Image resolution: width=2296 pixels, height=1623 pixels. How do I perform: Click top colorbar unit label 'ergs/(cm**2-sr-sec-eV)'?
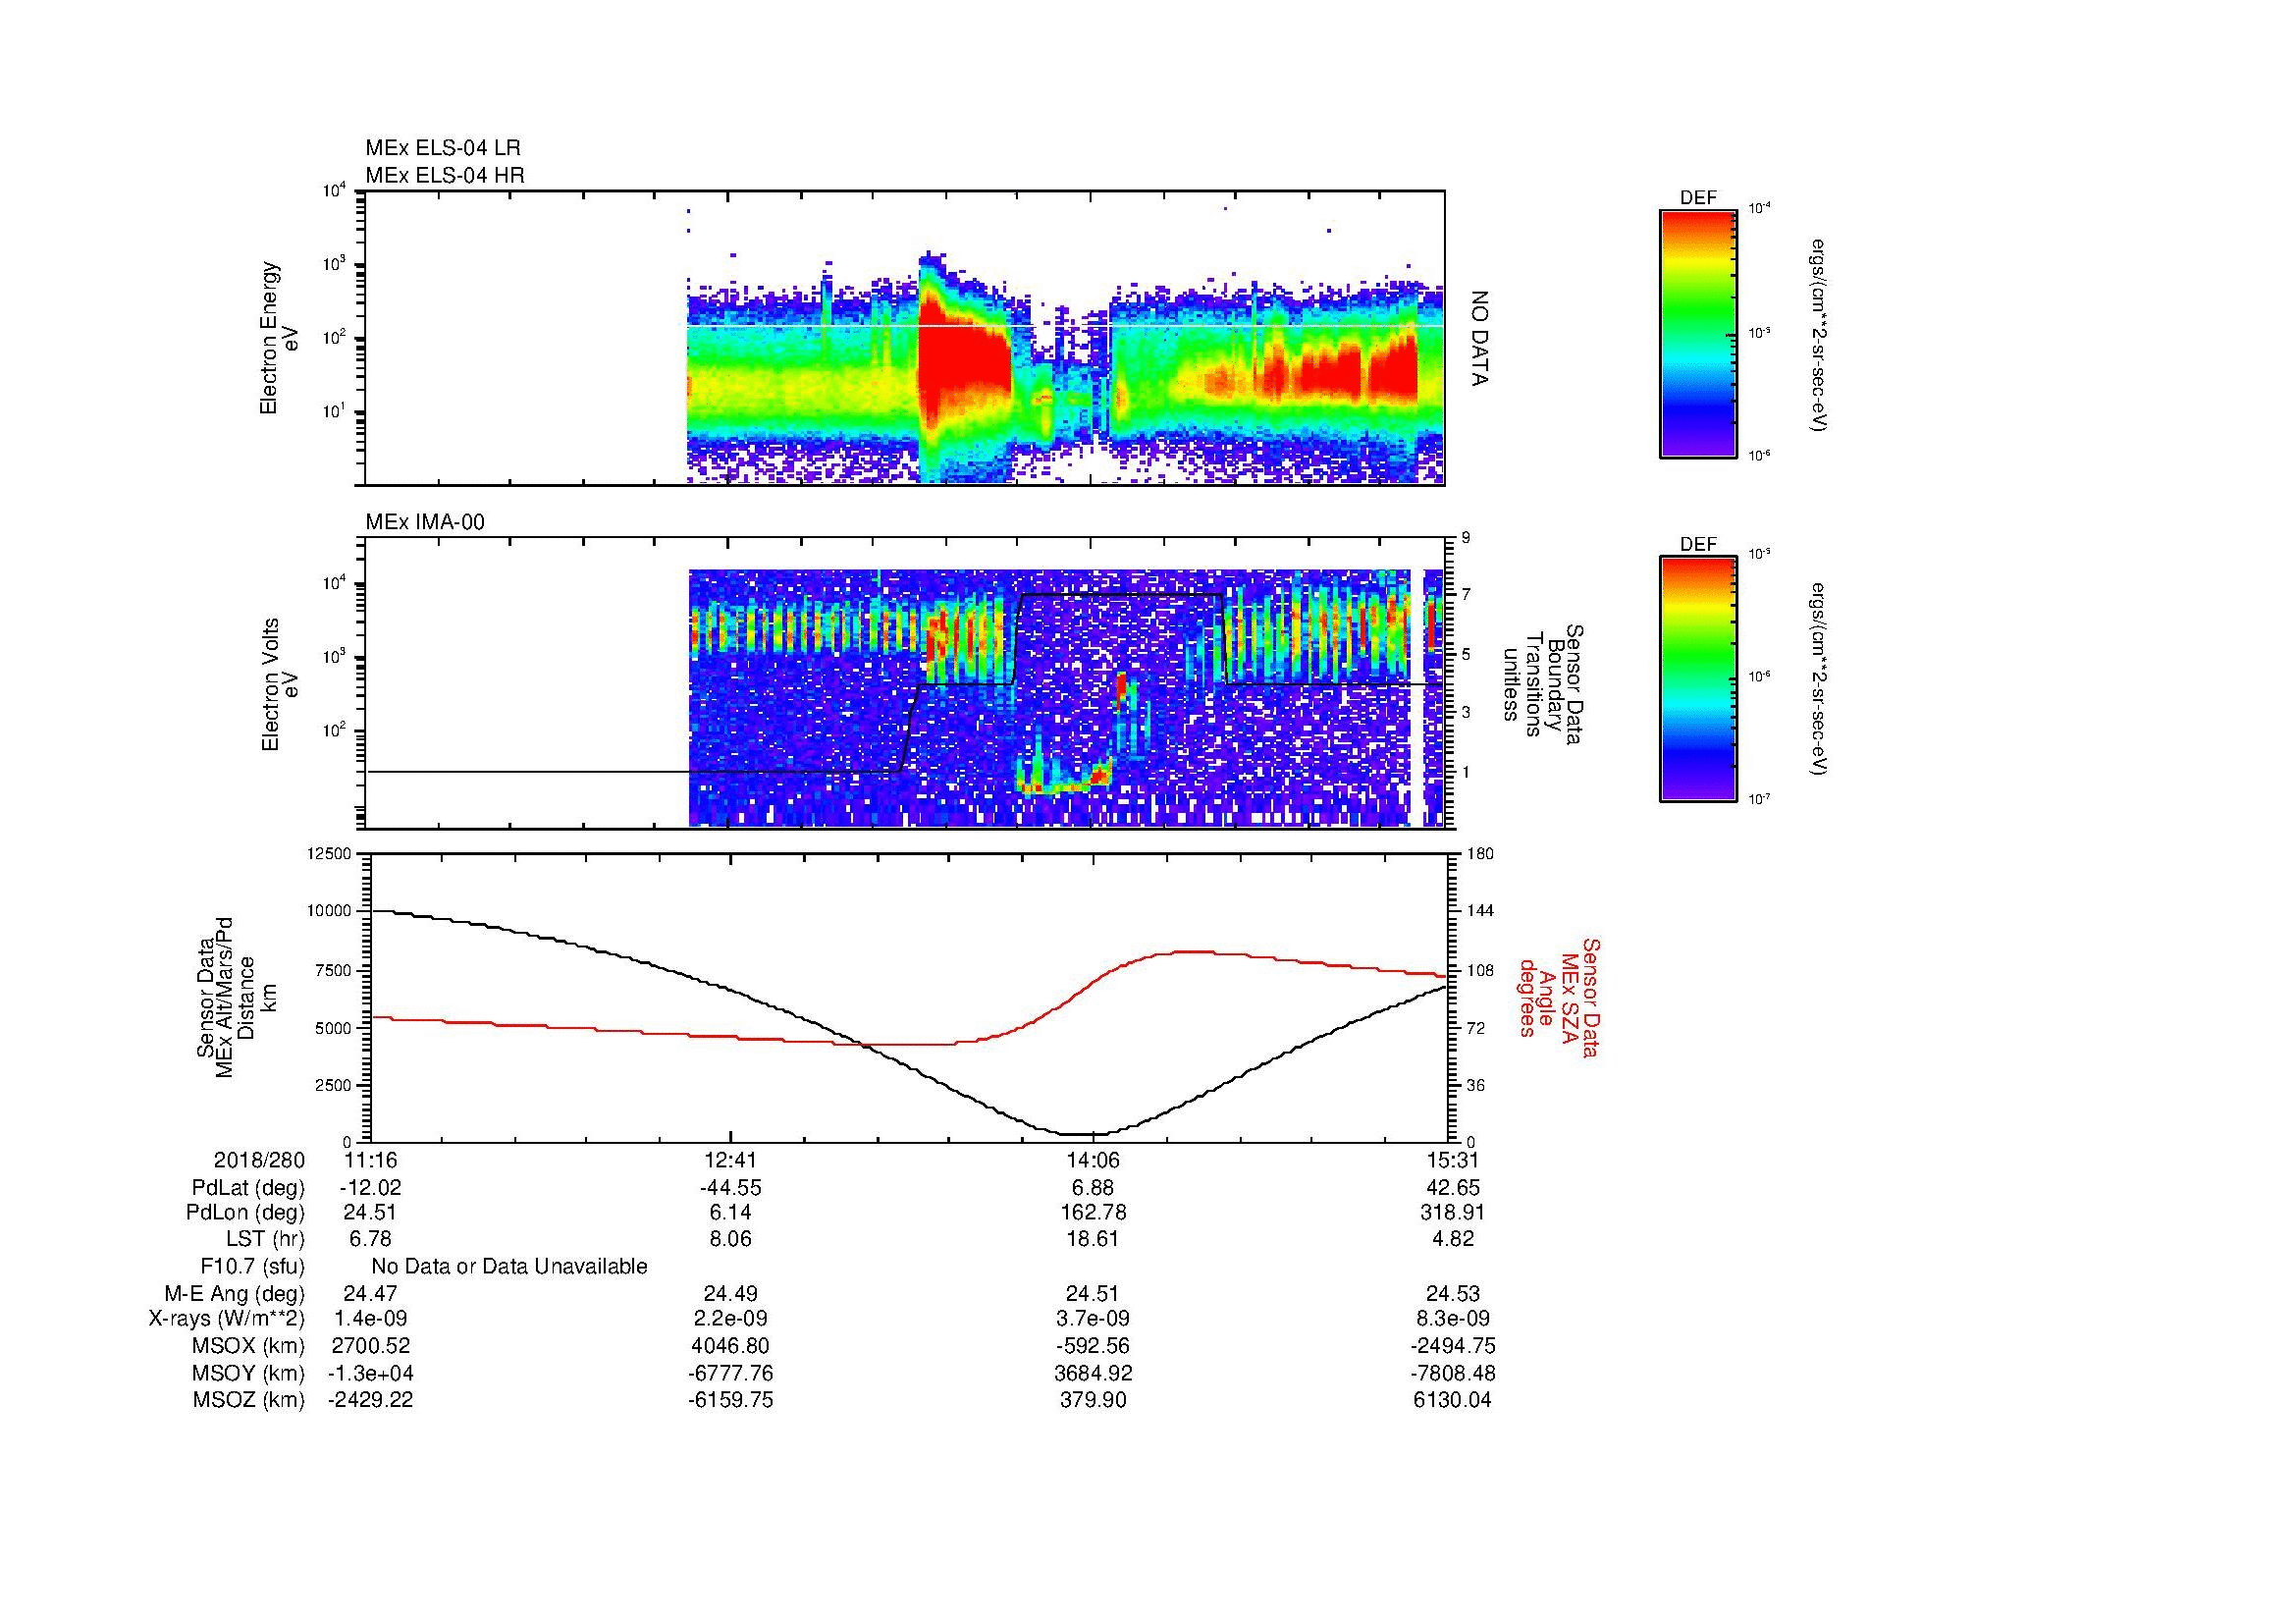pyautogui.click(x=1820, y=334)
